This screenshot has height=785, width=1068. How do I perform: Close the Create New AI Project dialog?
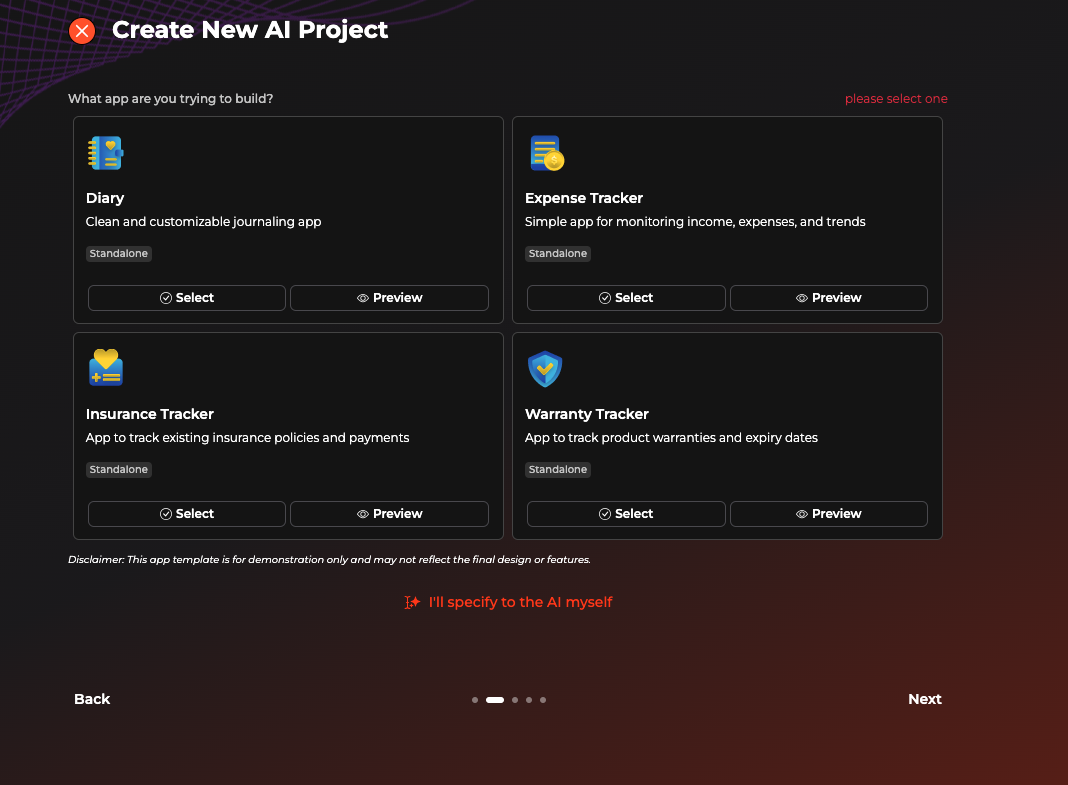(82, 31)
